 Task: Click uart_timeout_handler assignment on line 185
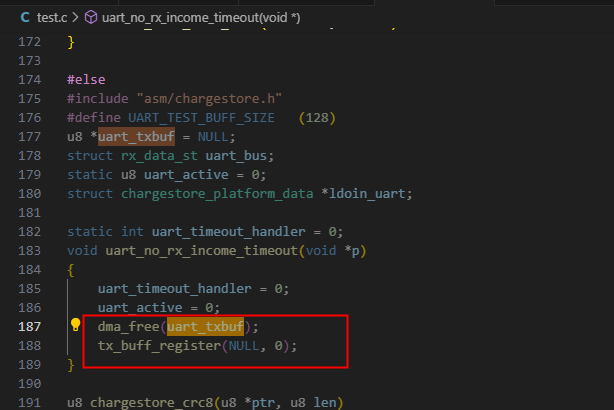(x=175, y=289)
